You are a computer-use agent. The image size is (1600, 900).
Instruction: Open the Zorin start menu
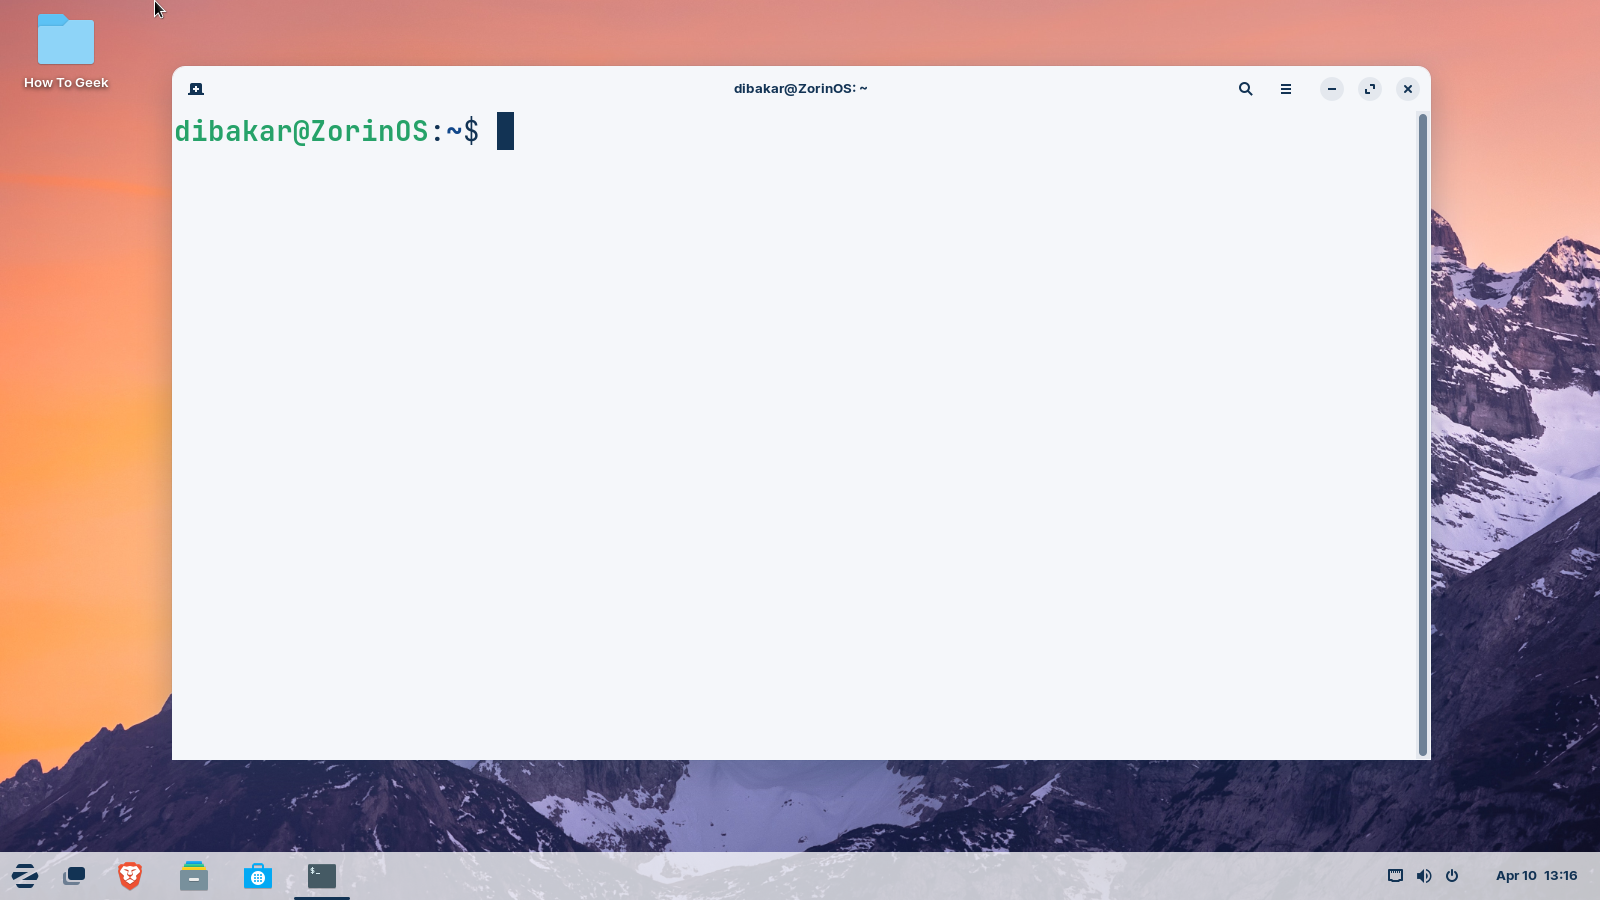(x=25, y=876)
